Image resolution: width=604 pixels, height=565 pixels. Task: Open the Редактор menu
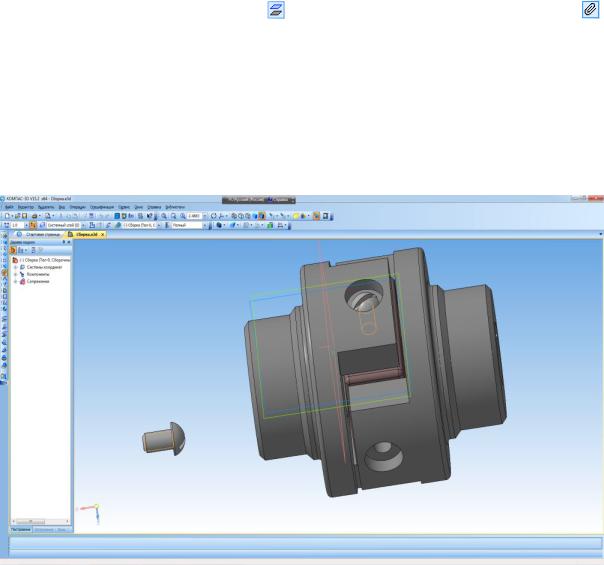coord(25,207)
